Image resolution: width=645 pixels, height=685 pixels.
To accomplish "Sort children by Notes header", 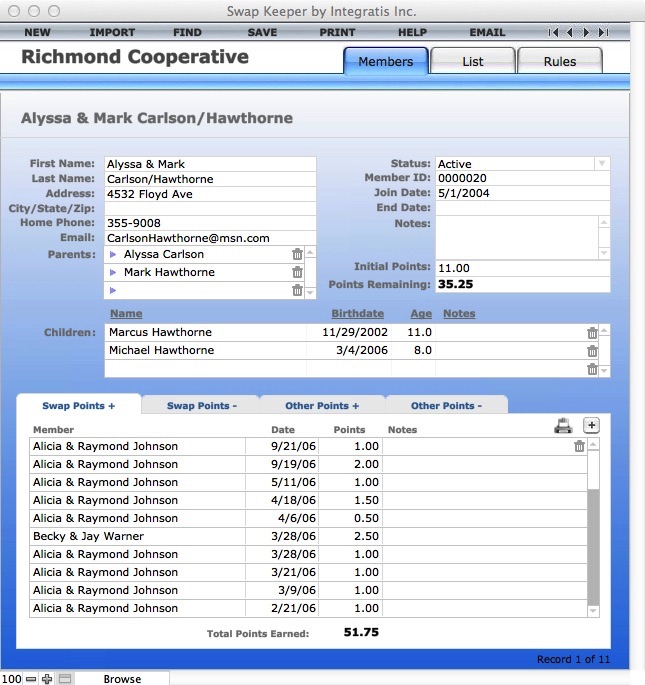I will 459,313.
